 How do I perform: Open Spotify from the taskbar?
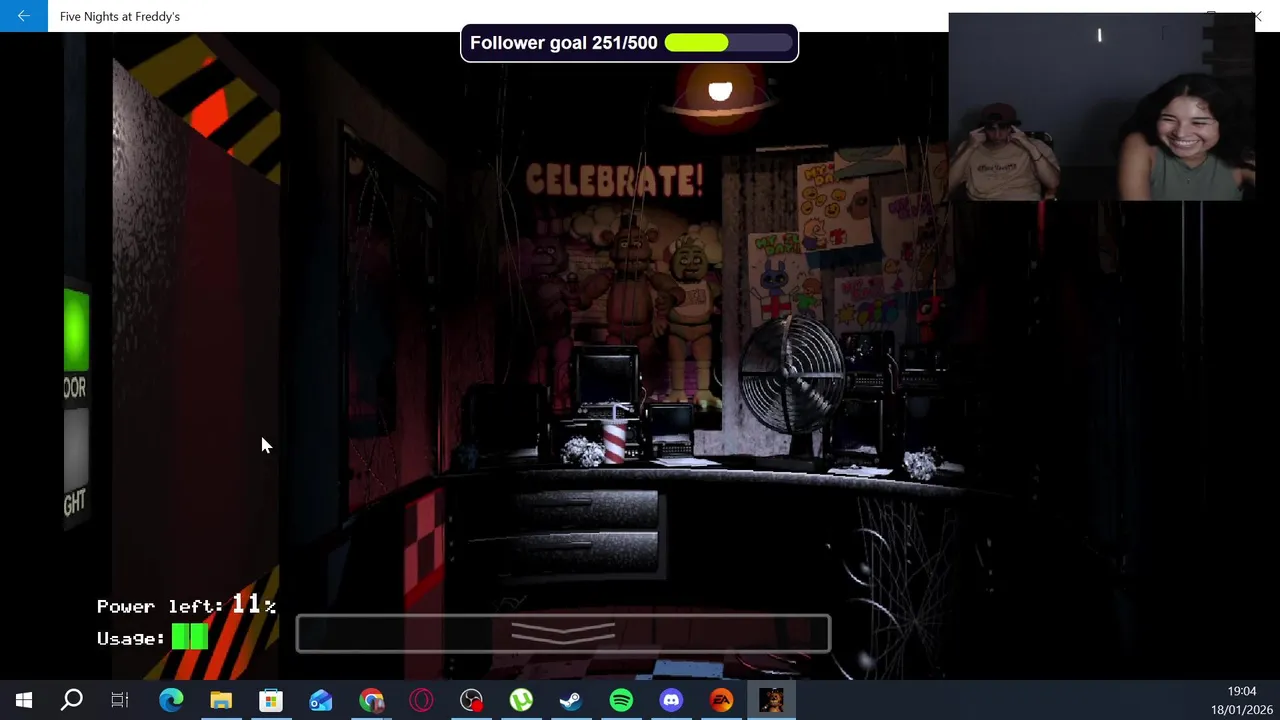tap(621, 700)
